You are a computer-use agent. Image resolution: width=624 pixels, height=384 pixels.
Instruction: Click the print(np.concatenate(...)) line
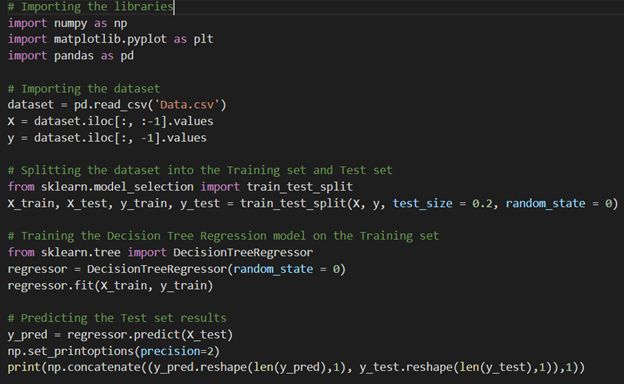click(296, 367)
